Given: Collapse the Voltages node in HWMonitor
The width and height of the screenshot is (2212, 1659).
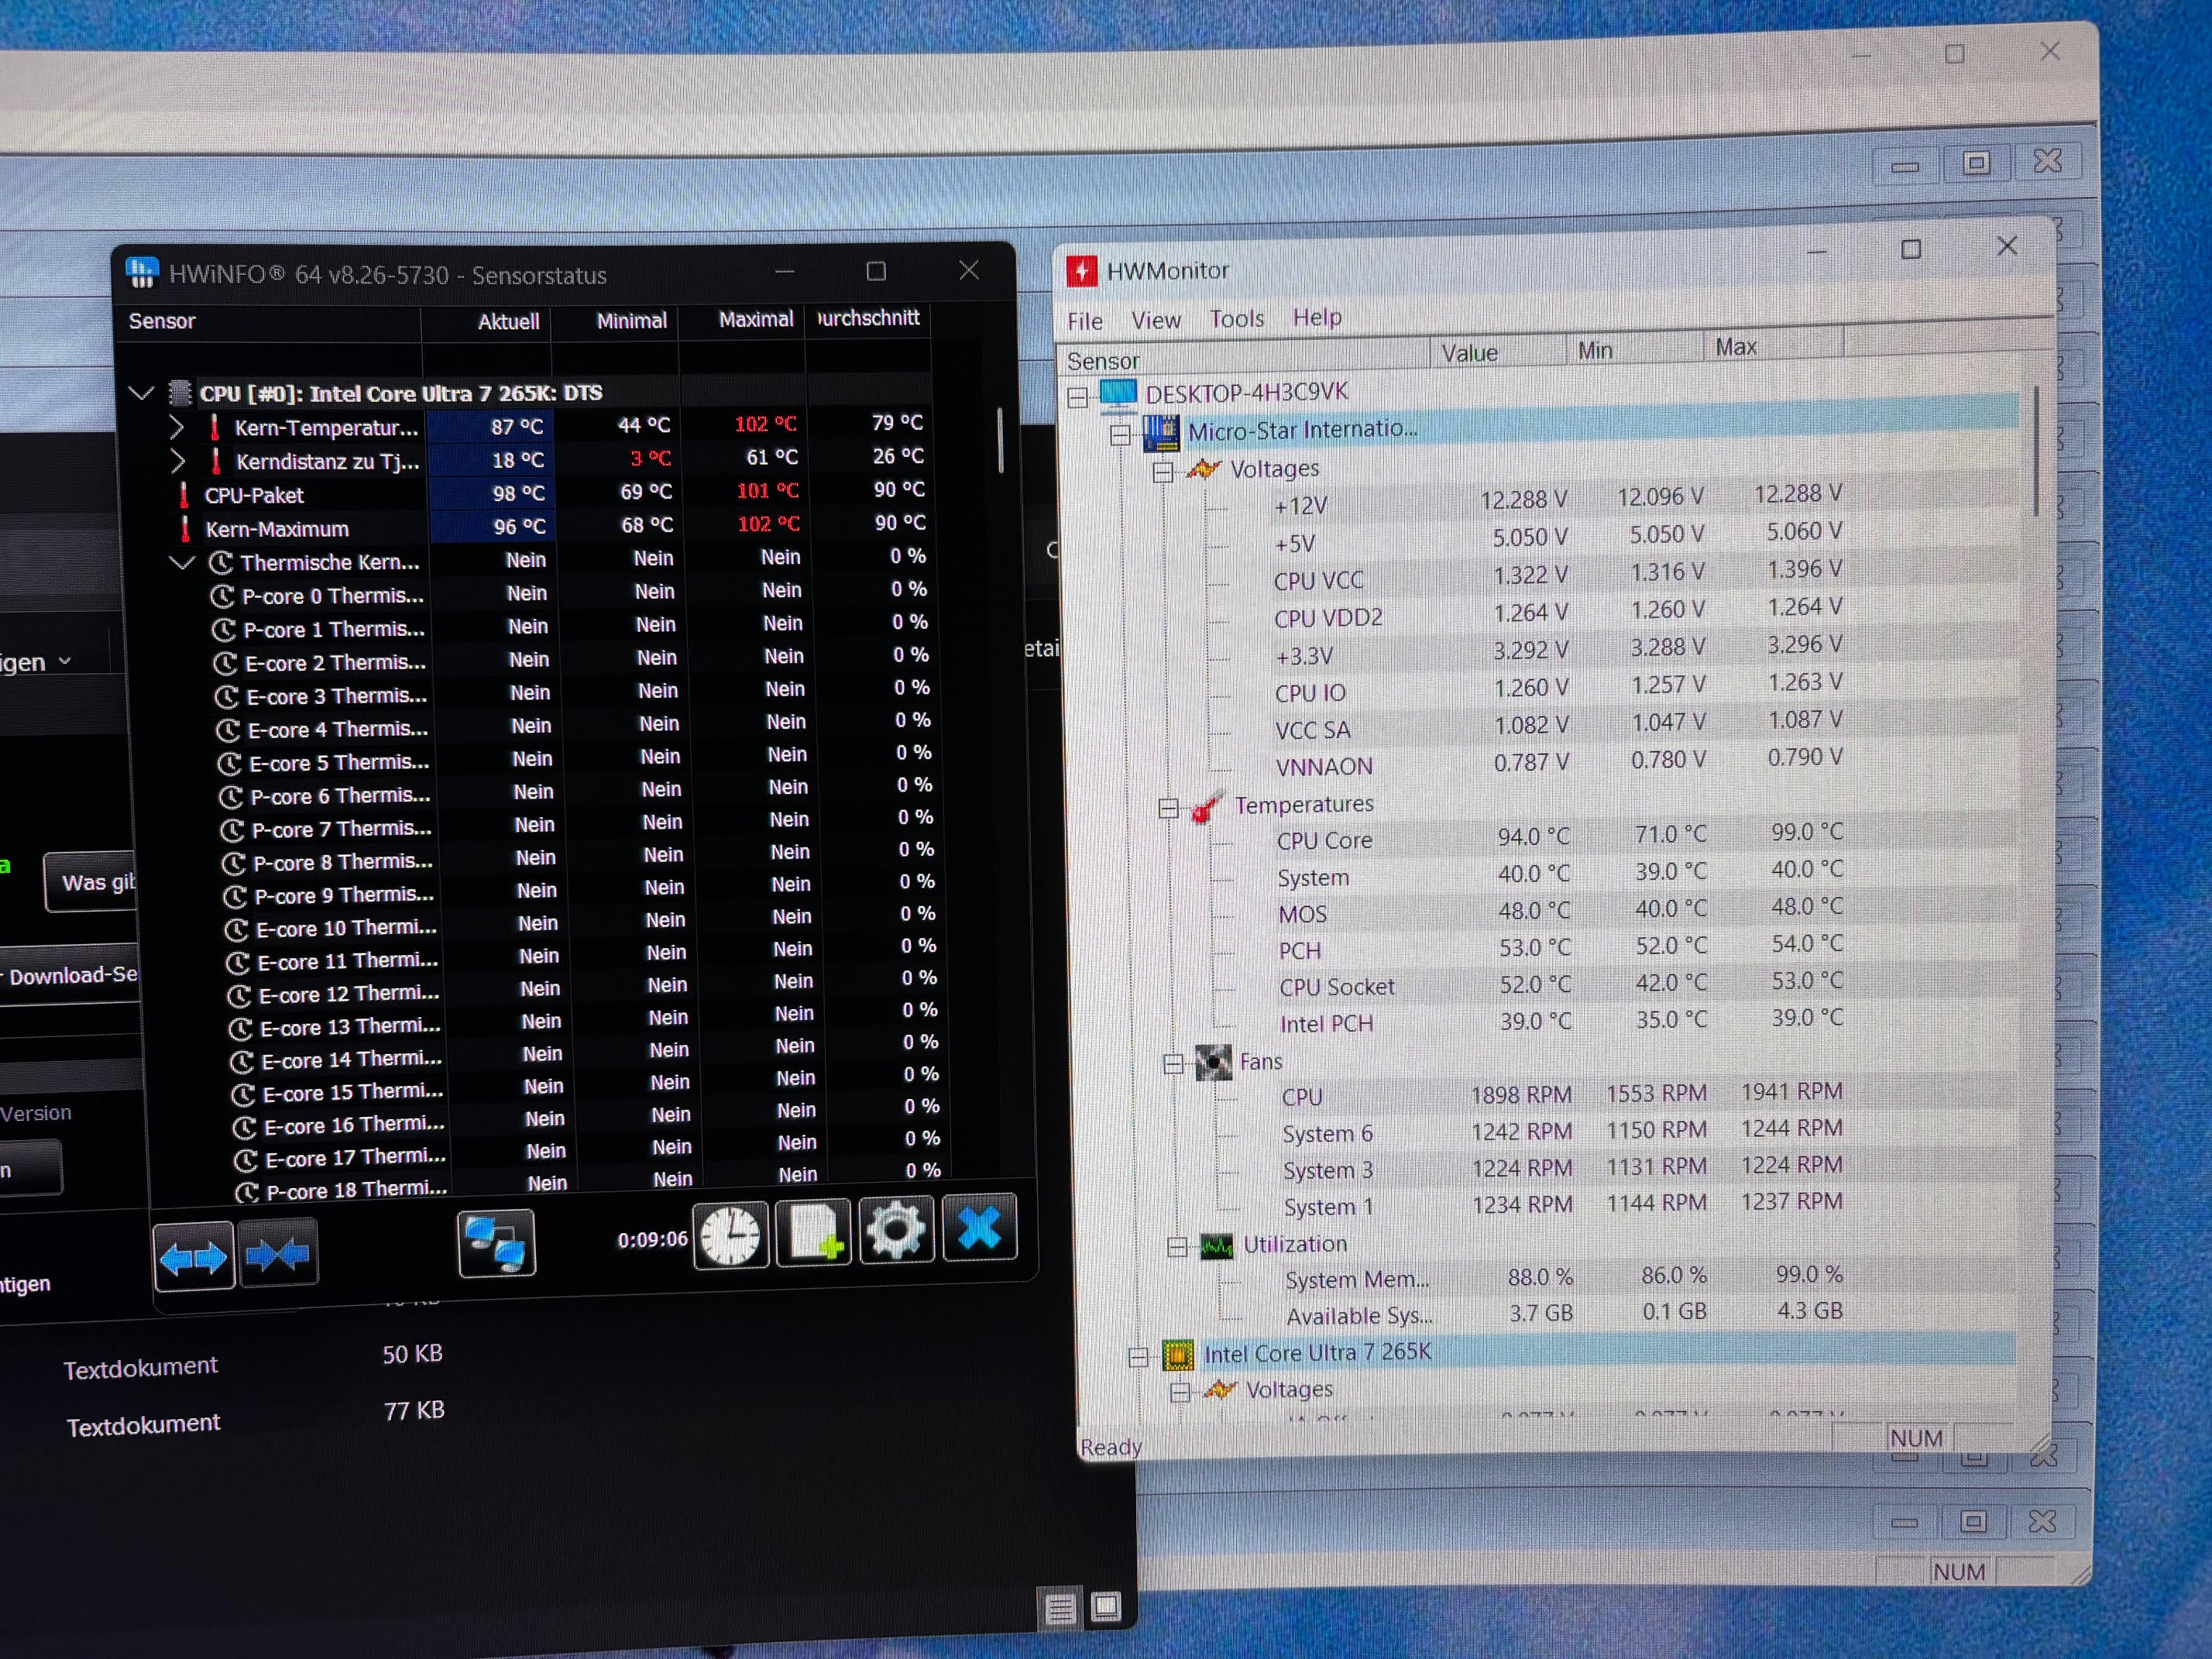Looking at the screenshot, I should tap(1162, 471).
